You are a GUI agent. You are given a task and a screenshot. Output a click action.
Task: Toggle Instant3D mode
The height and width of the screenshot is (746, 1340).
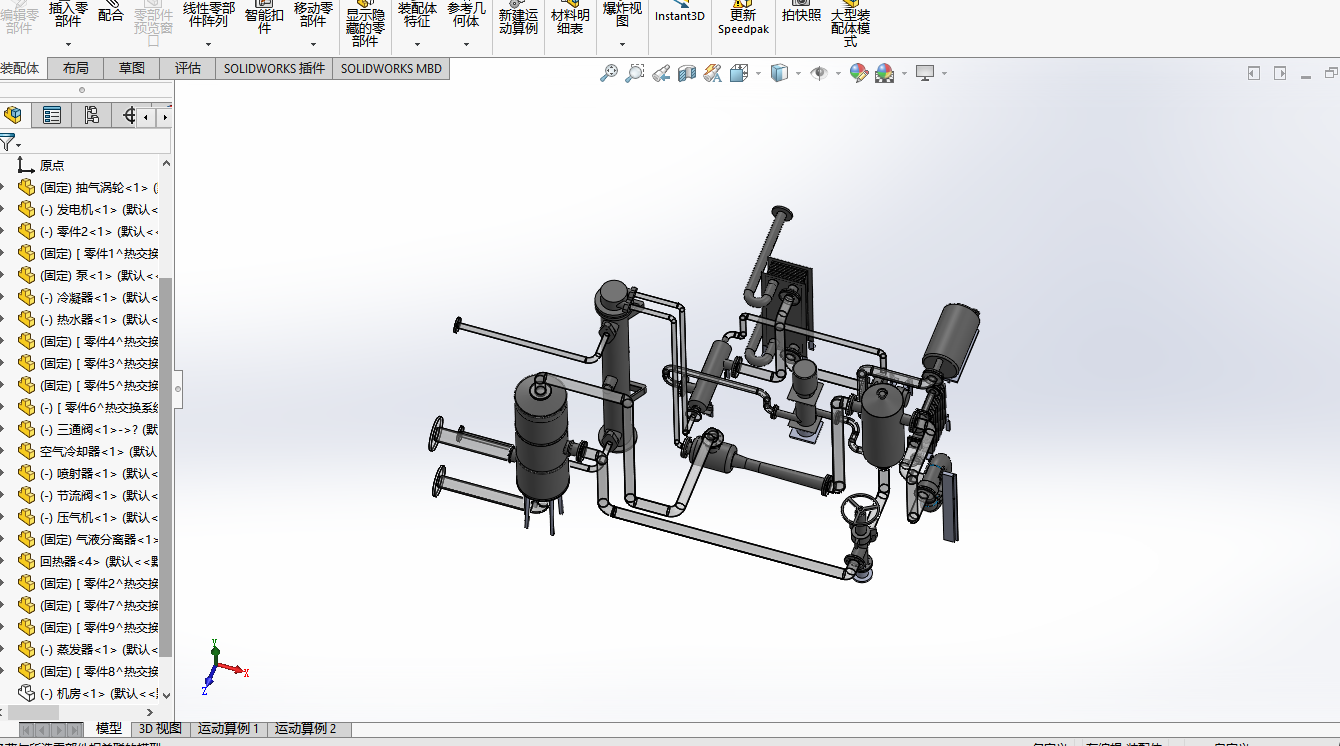(680, 15)
